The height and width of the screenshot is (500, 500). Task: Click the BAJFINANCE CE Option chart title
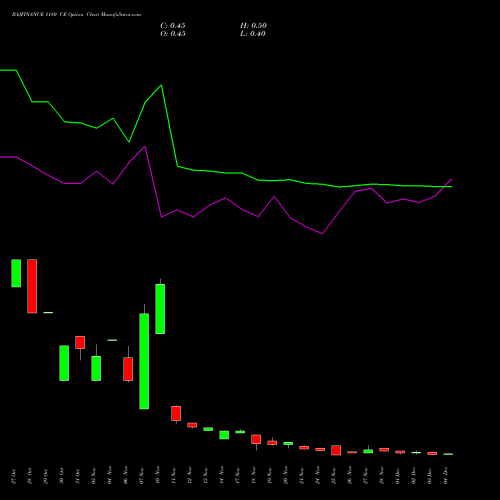coord(76,15)
